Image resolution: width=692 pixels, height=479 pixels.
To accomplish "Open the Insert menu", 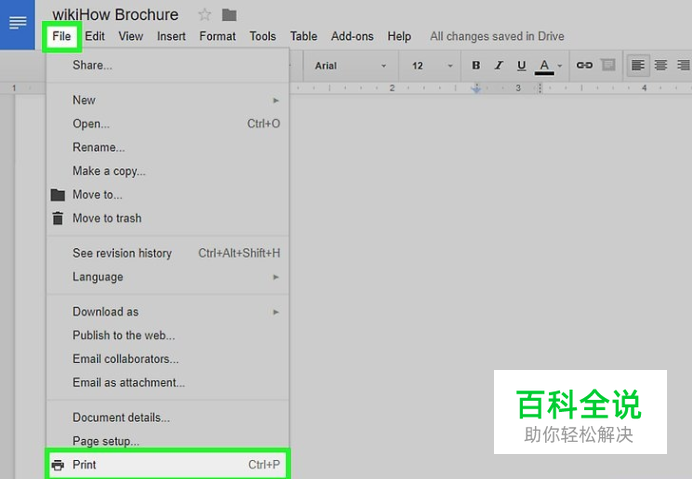I will tap(171, 36).
